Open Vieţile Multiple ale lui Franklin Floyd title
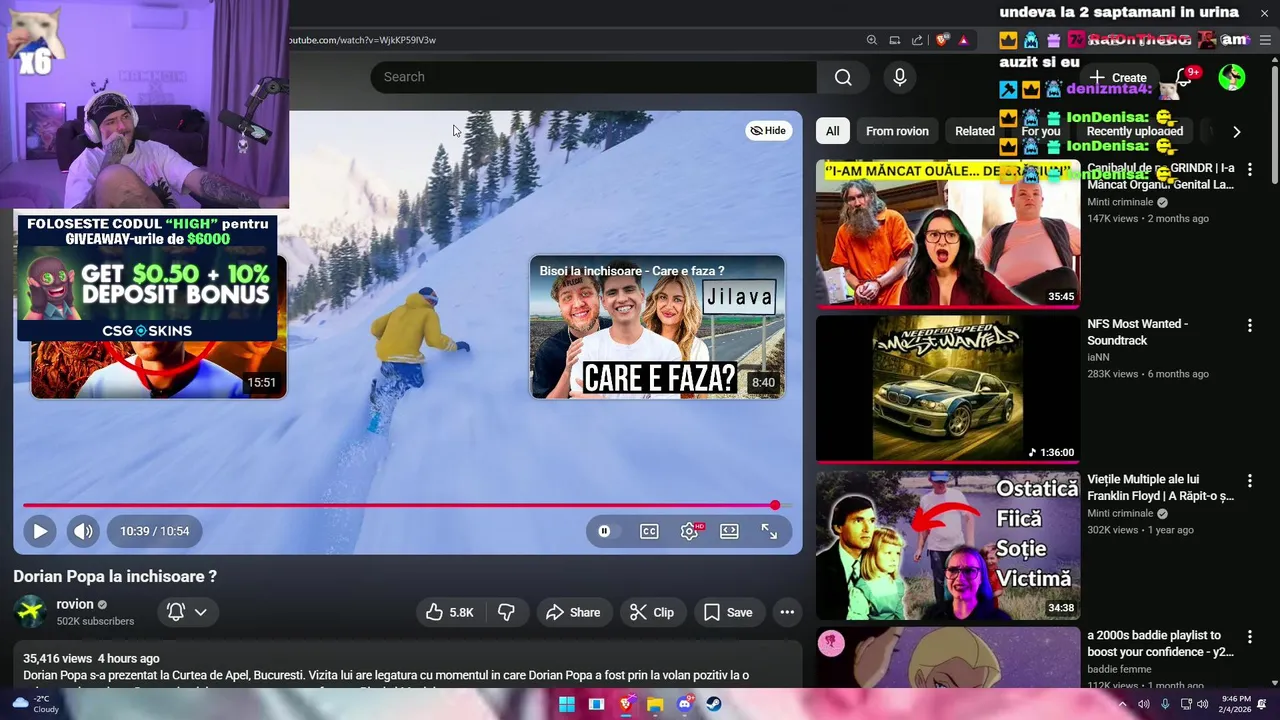 (1161, 488)
